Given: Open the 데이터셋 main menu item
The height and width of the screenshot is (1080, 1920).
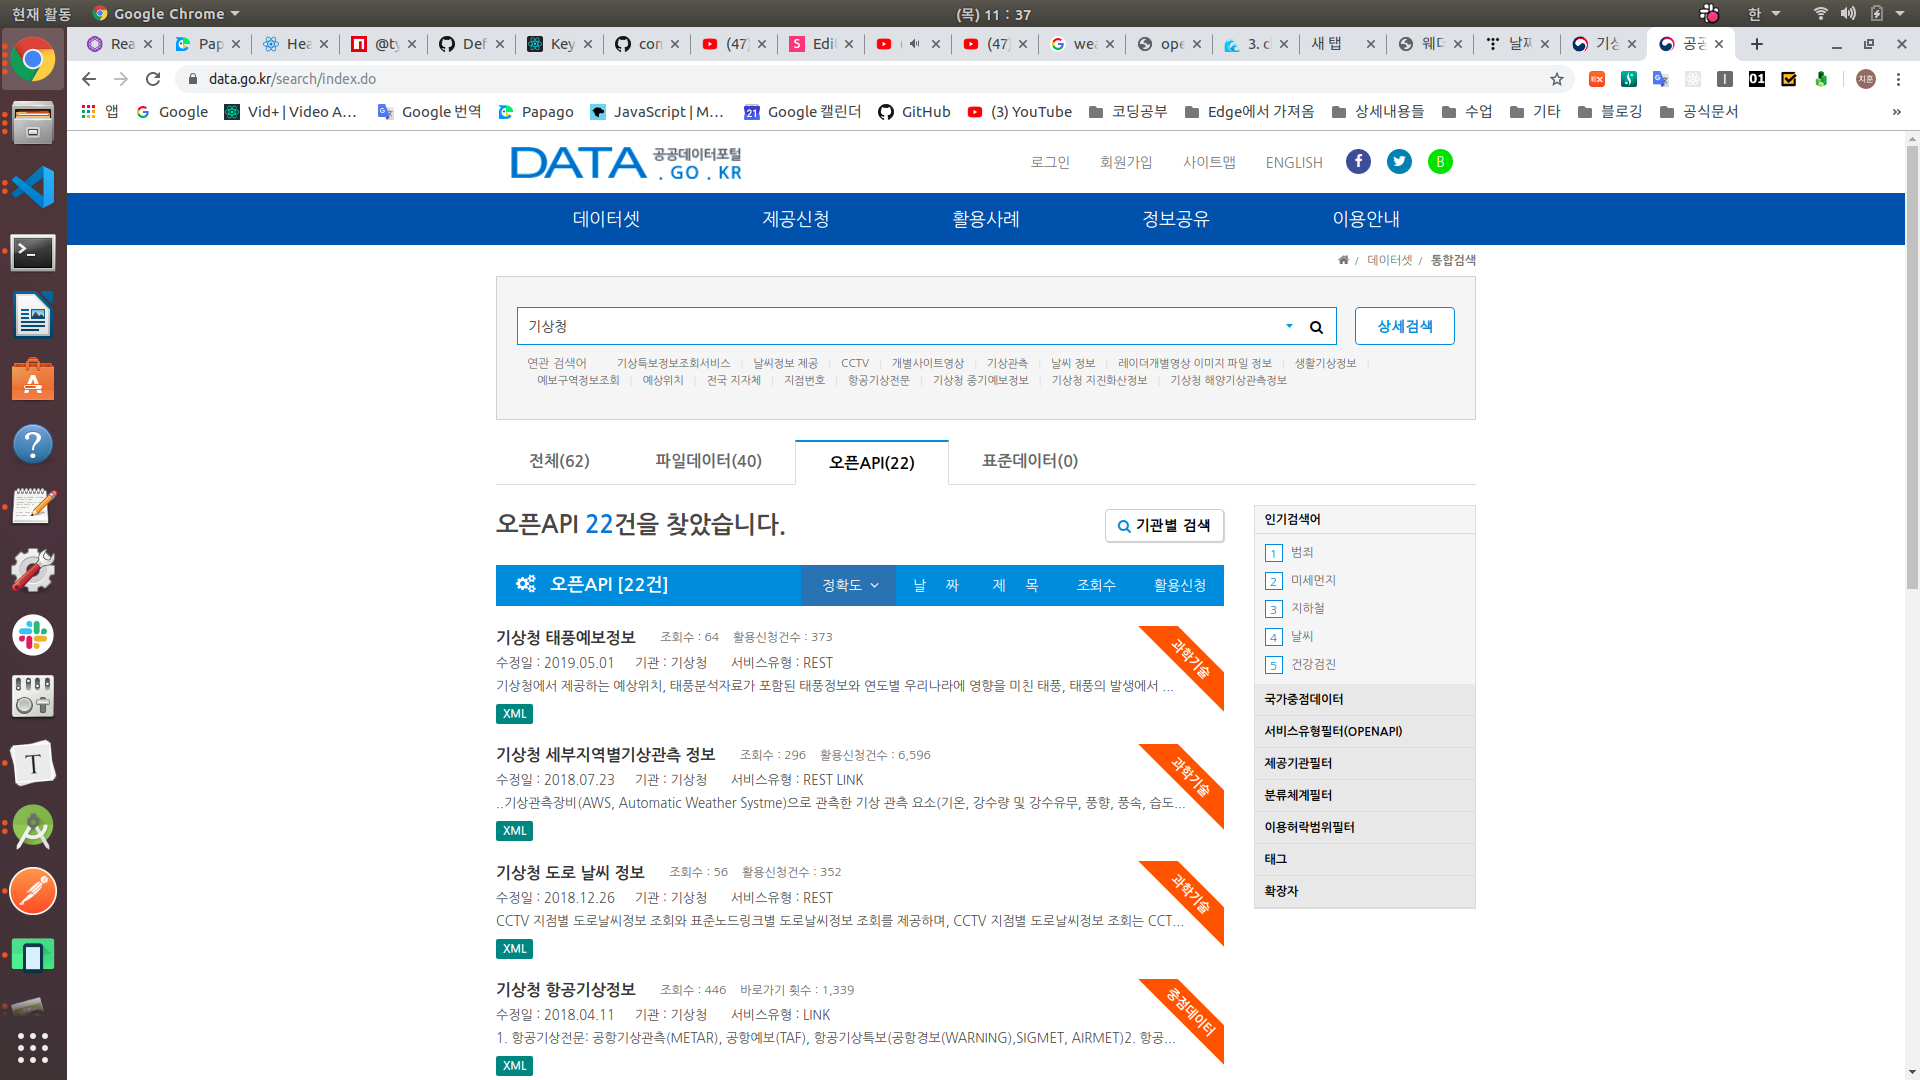Looking at the screenshot, I should coord(606,219).
